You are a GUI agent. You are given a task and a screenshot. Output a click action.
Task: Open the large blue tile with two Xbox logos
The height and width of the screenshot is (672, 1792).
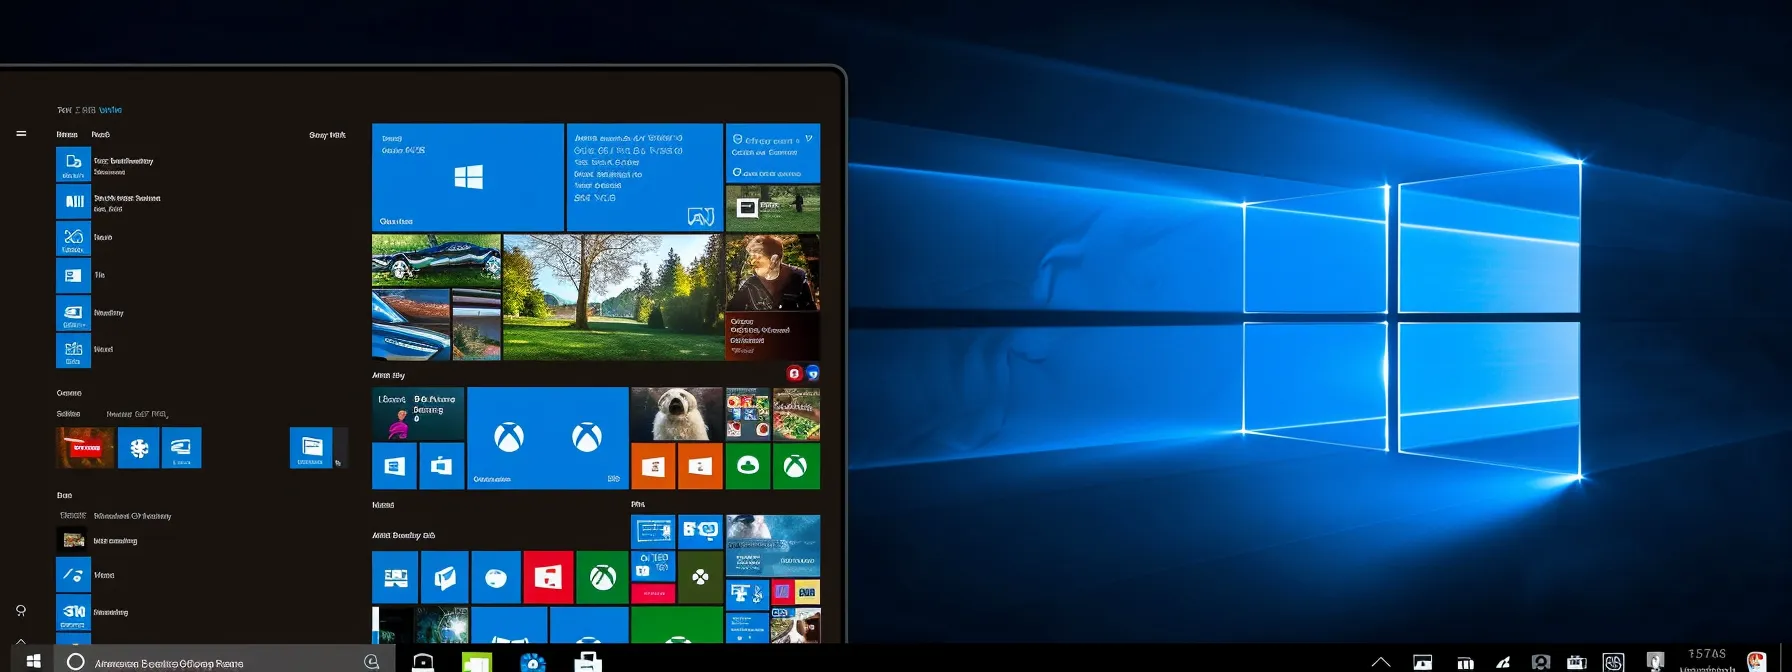pos(548,438)
